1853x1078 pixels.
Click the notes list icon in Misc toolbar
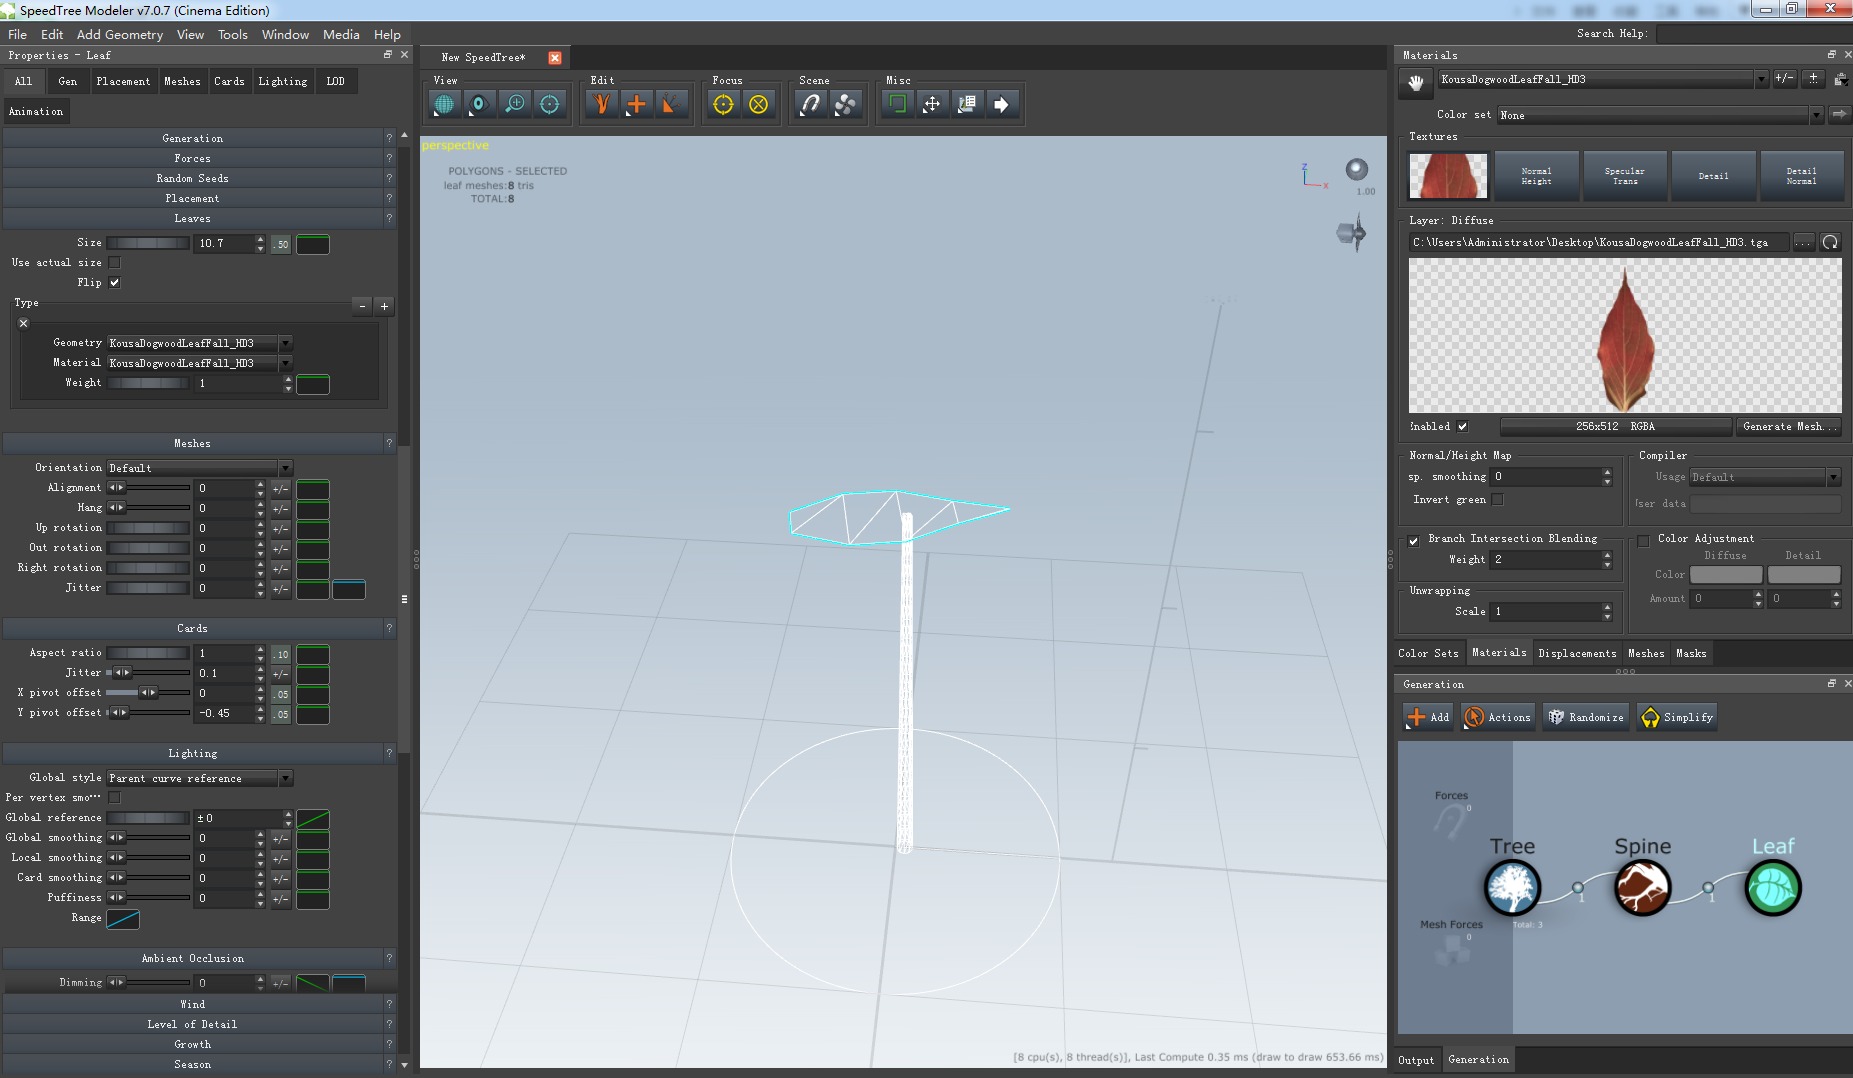coord(967,104)
